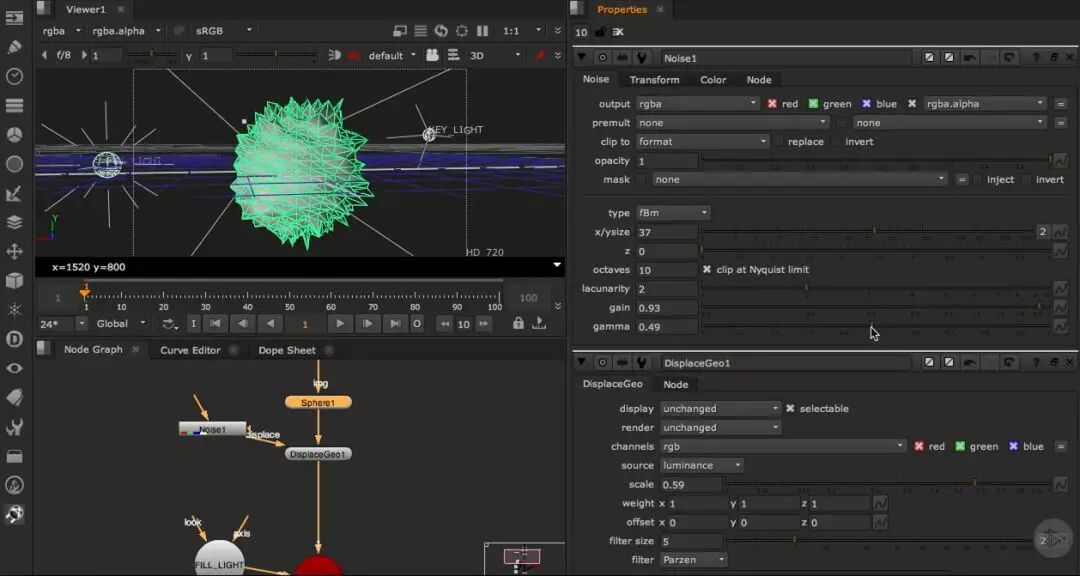This screenshot has height=576, width=1080.
Task: Open the sRGB viewer colorspace dropdown
Action: [x=223, y=31]
